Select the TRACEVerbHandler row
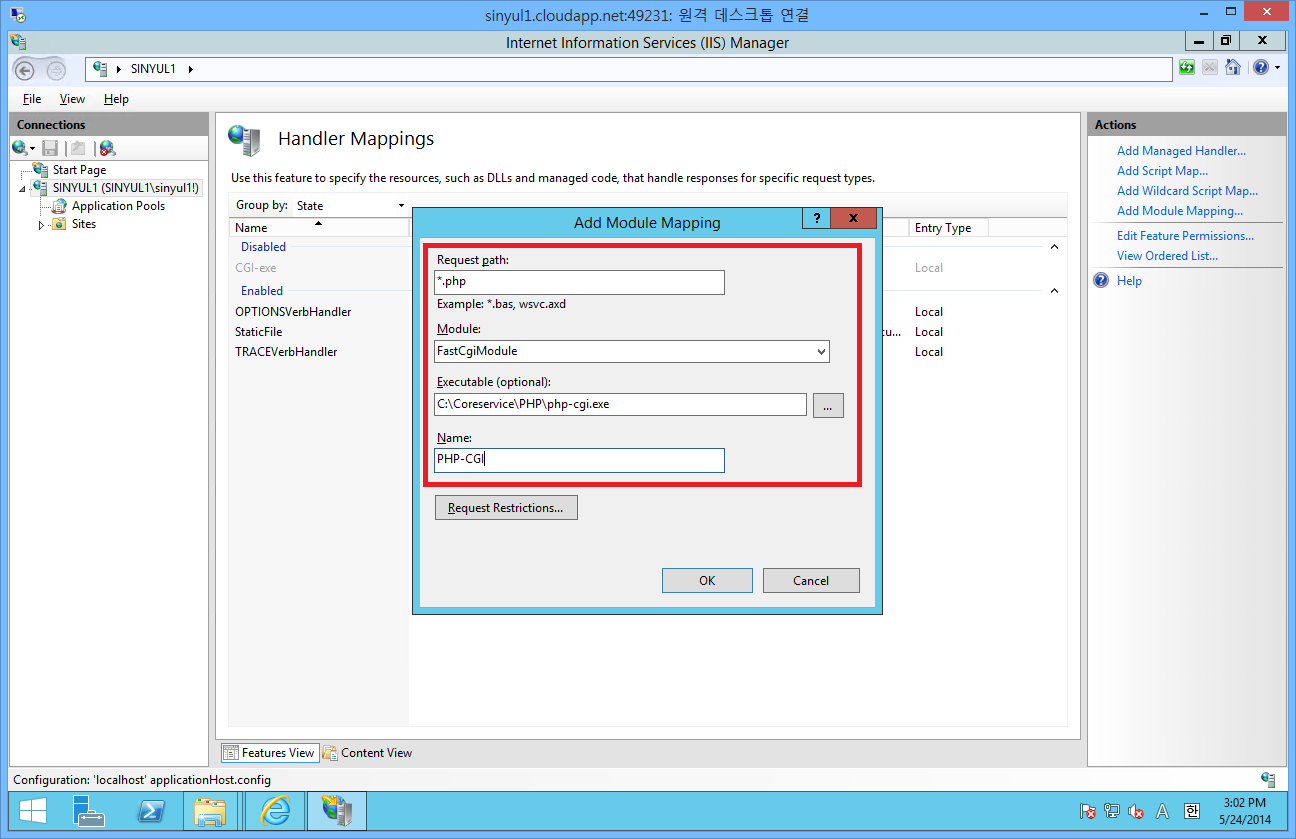Screen dimensions: 1296x839 tap(286, 352)
